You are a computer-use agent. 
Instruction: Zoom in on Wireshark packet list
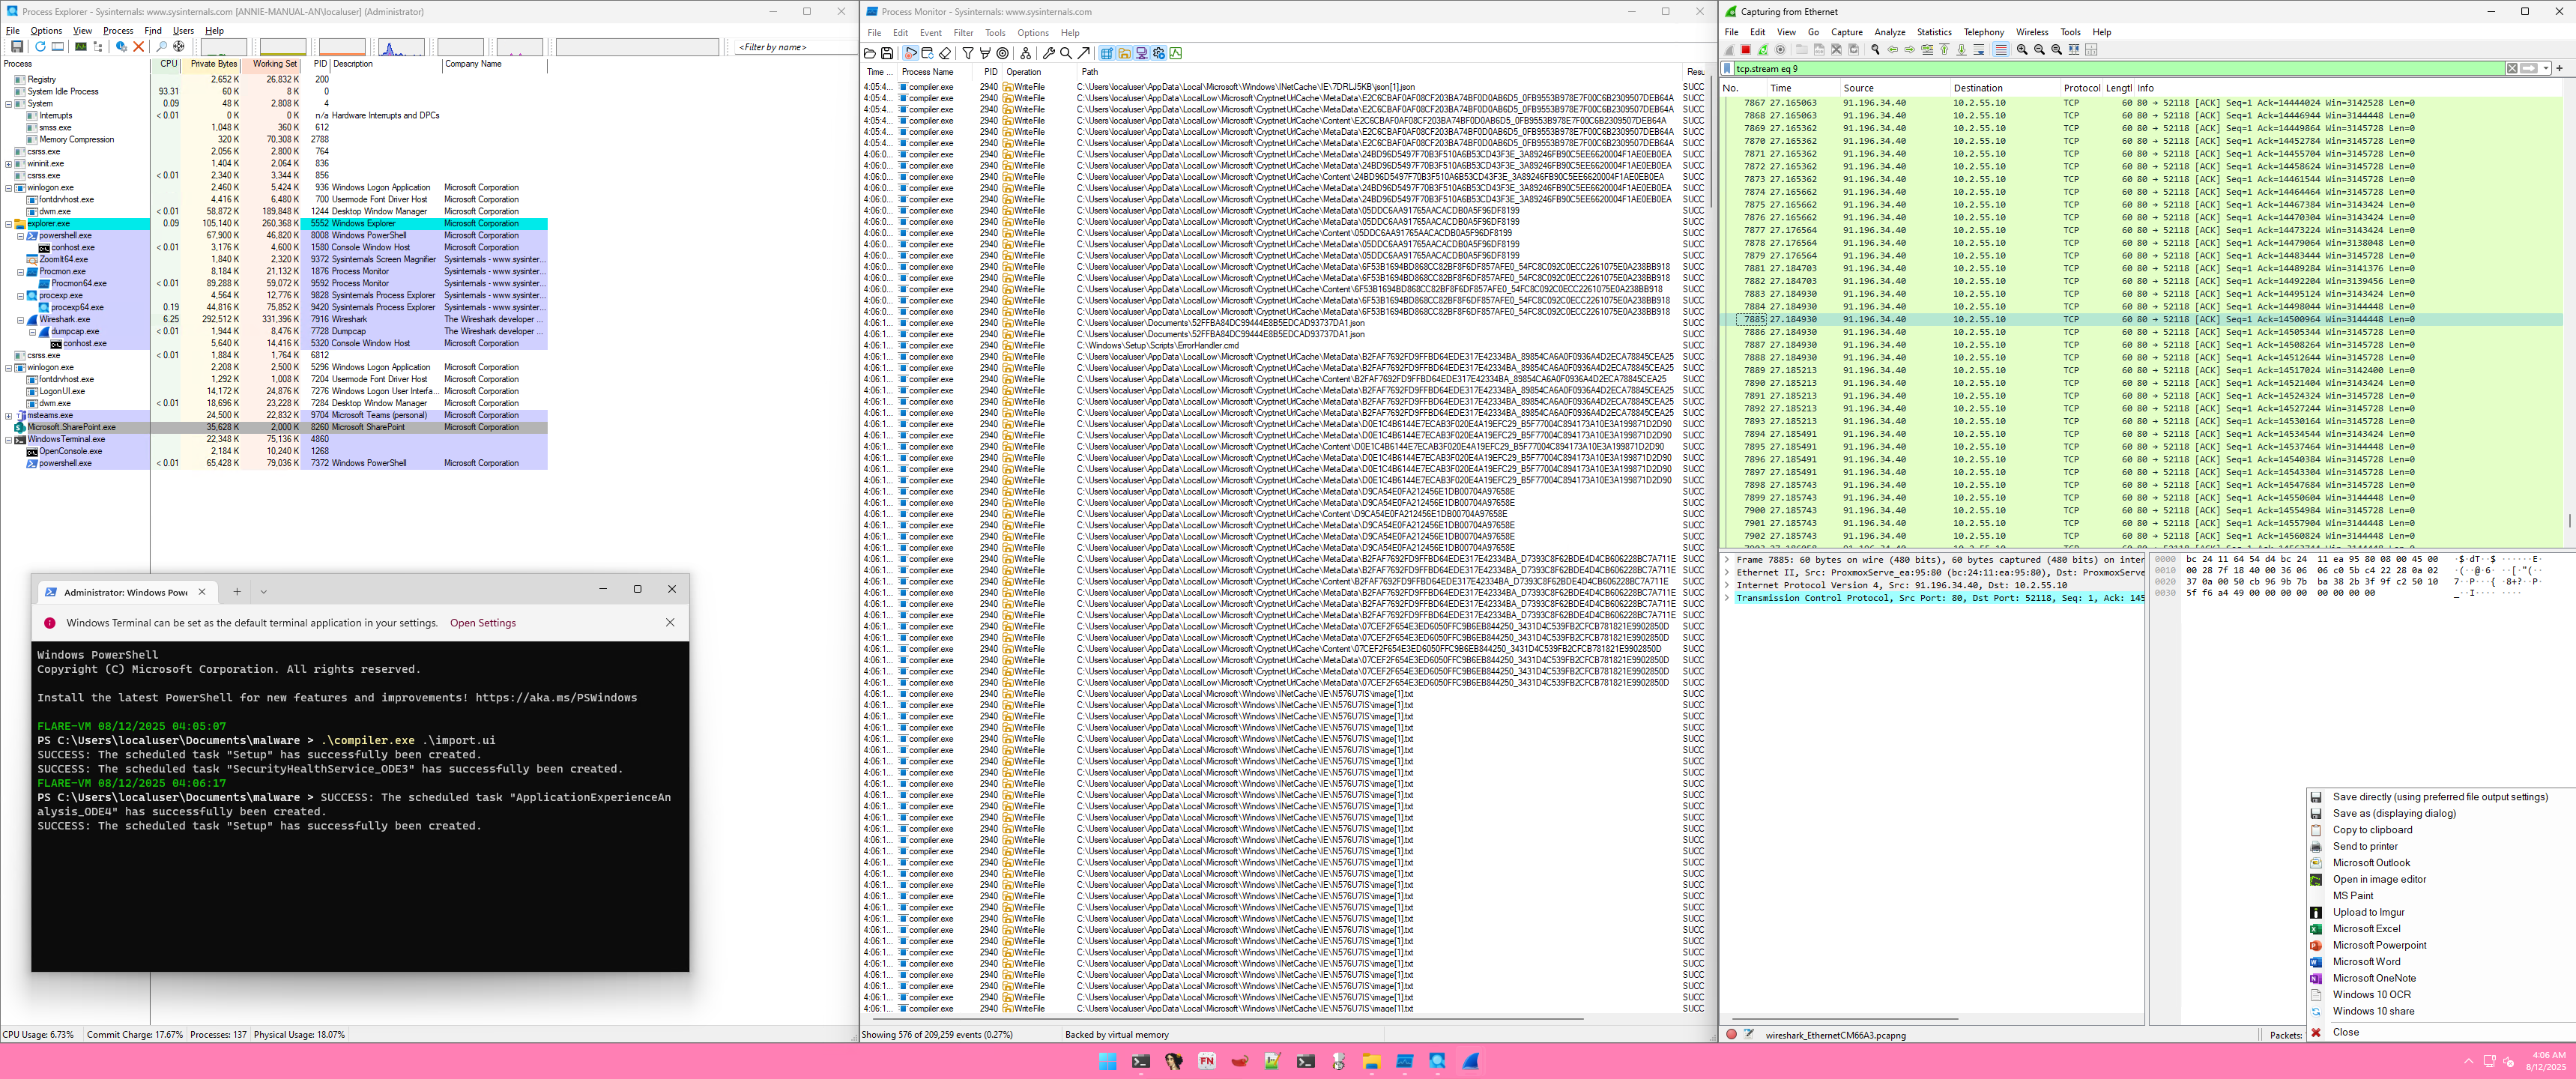pos(2022,49)
